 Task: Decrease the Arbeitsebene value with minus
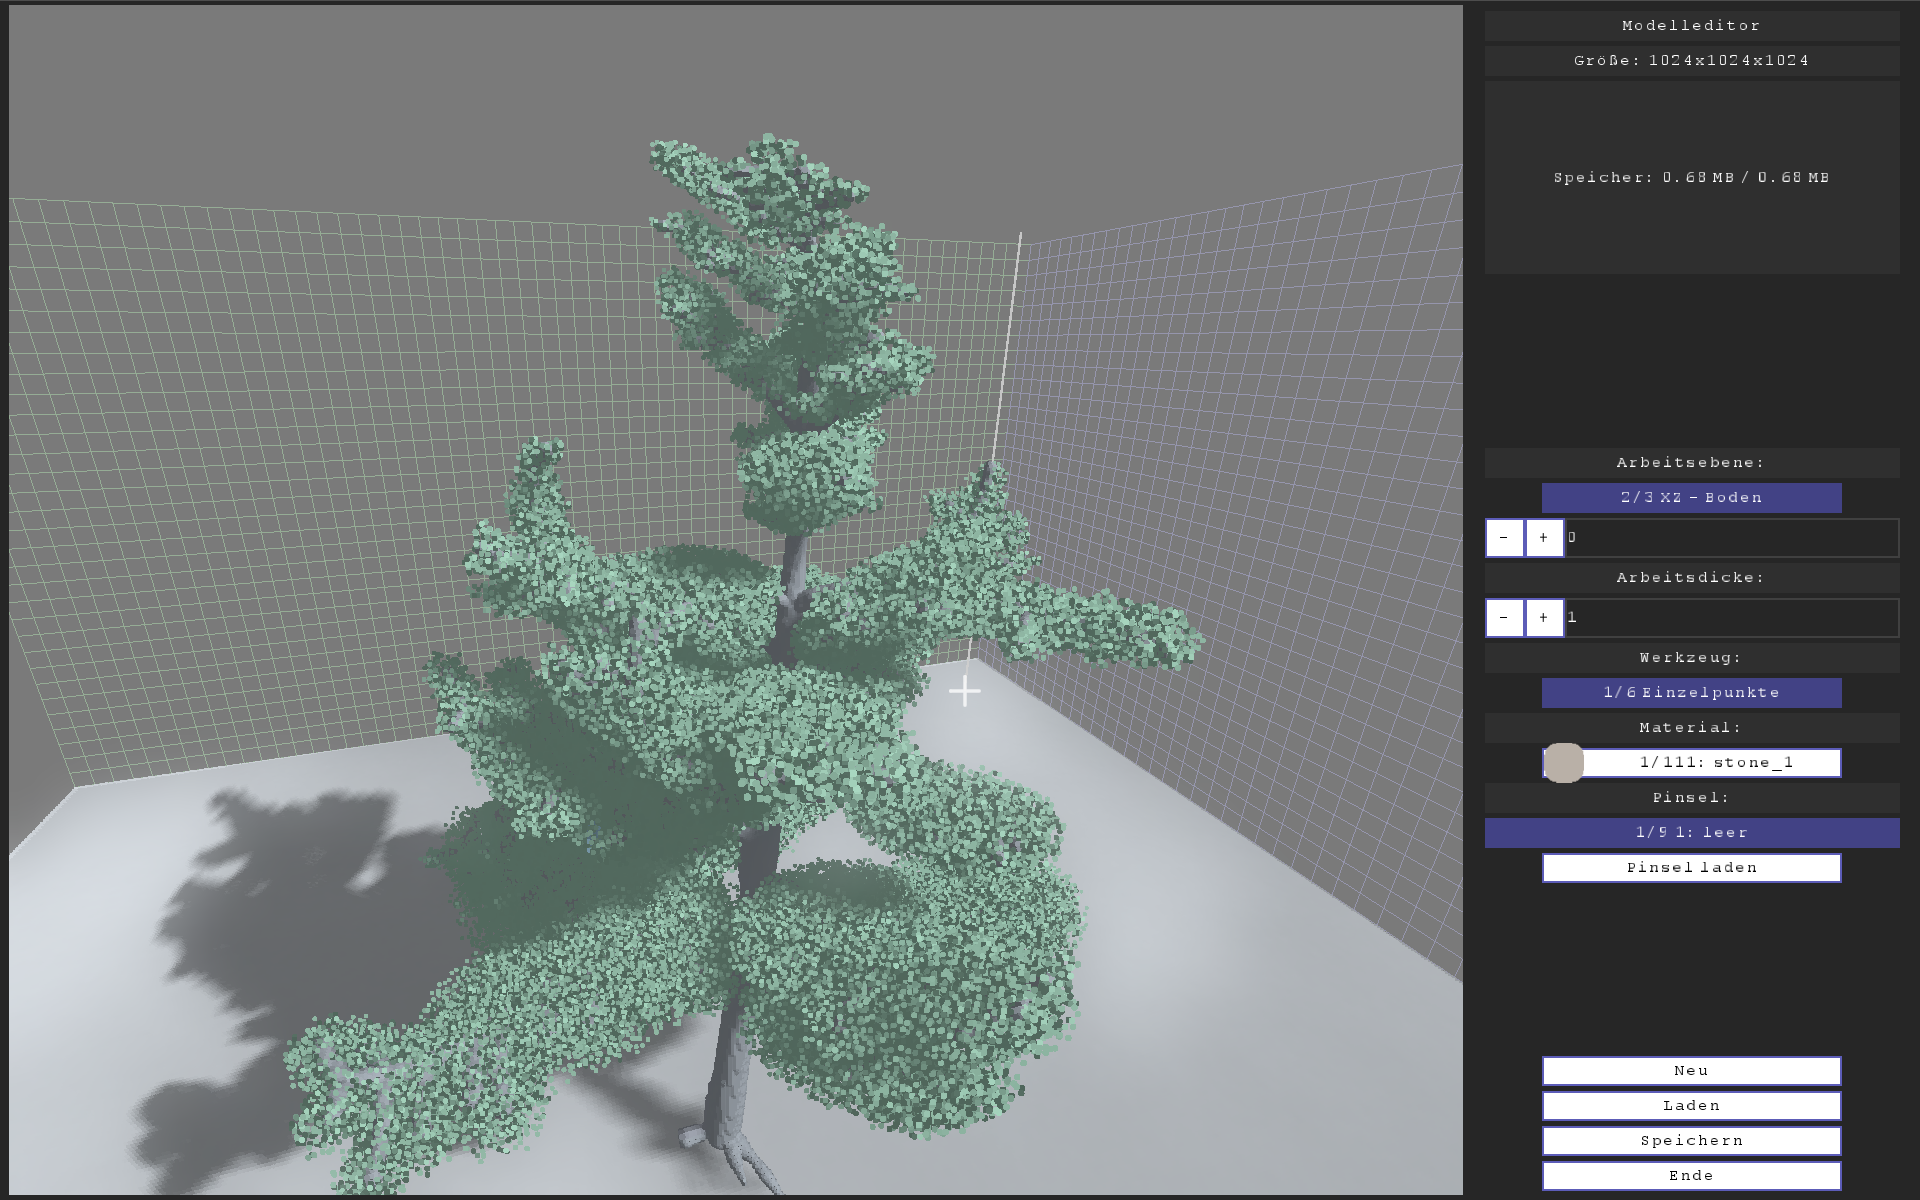[x=1504, y=538]
